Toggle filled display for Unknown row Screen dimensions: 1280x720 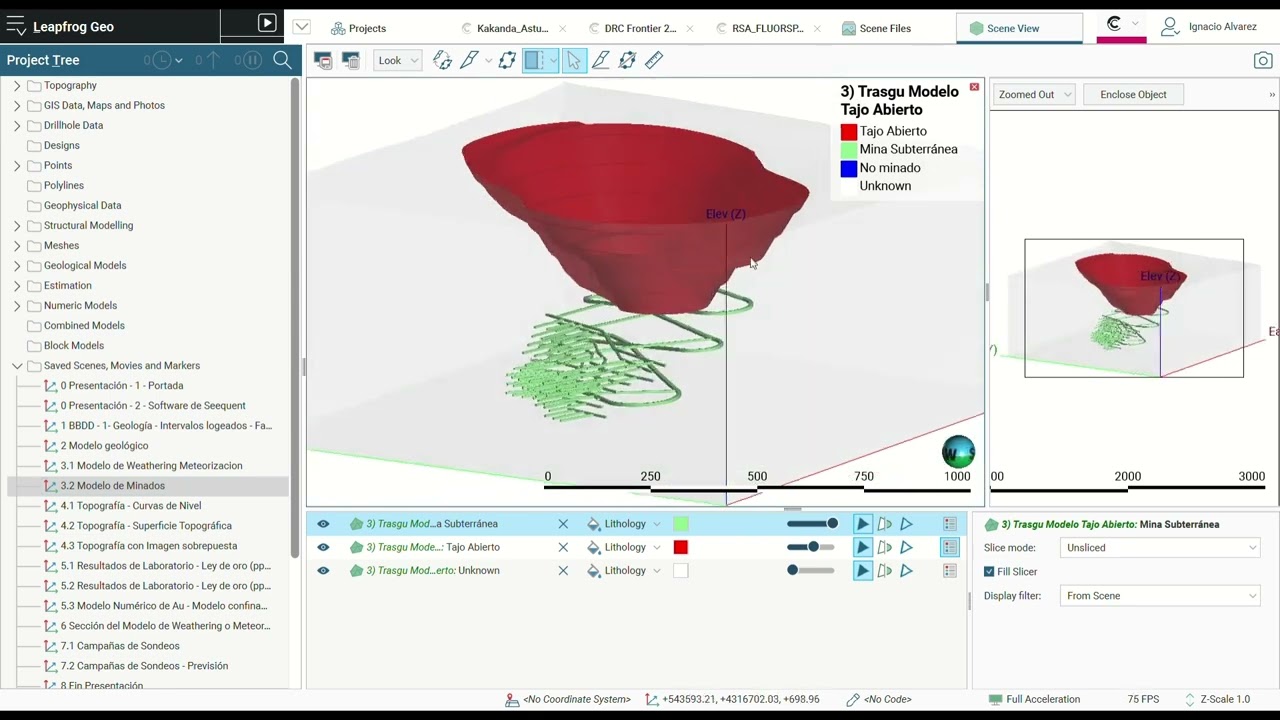(x=862, y=571)
